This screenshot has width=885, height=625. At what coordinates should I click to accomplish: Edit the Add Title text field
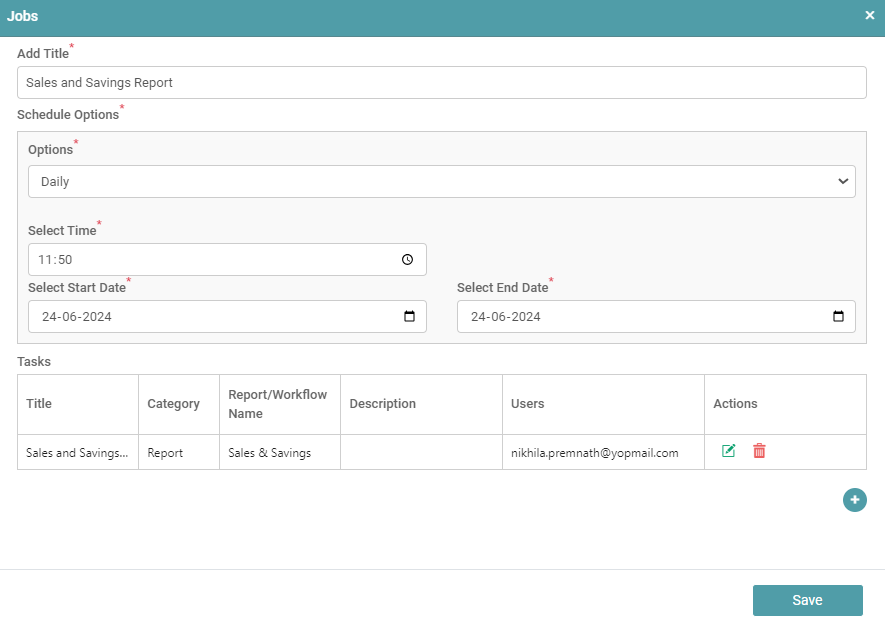coord(441,83)
